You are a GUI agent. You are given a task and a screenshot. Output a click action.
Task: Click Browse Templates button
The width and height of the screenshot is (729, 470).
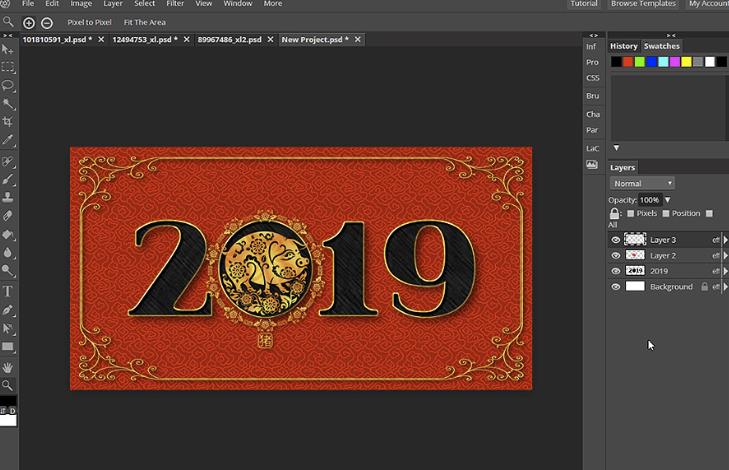[643, 4]
